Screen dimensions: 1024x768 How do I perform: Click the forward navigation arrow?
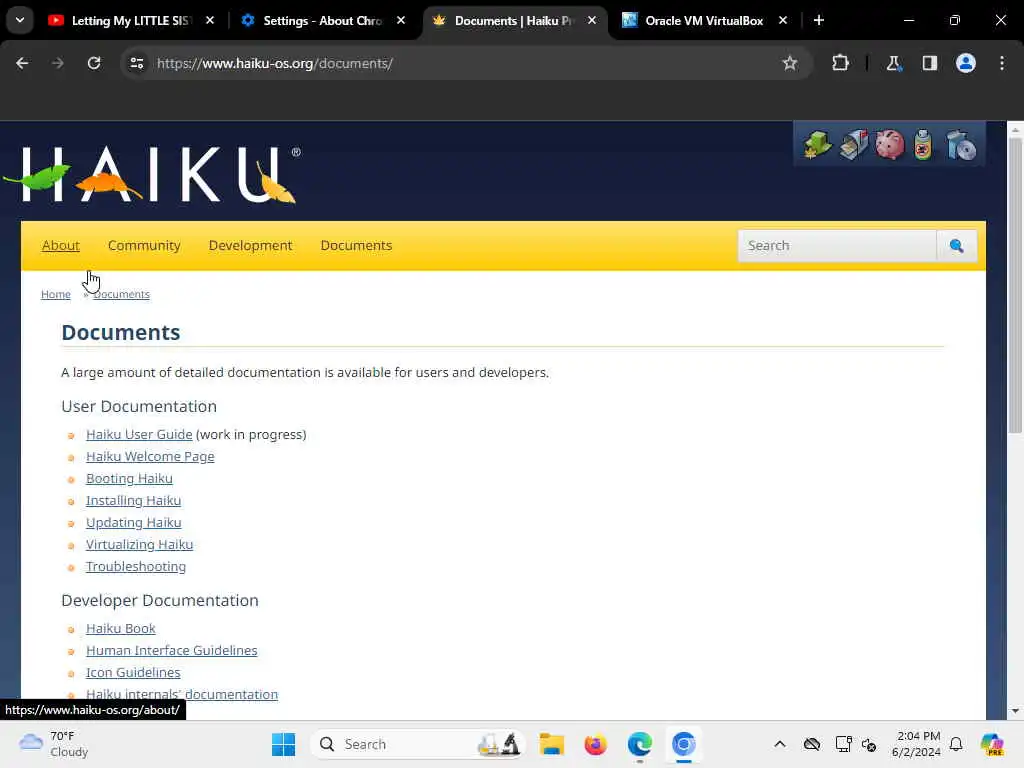[x=58, y=63]
